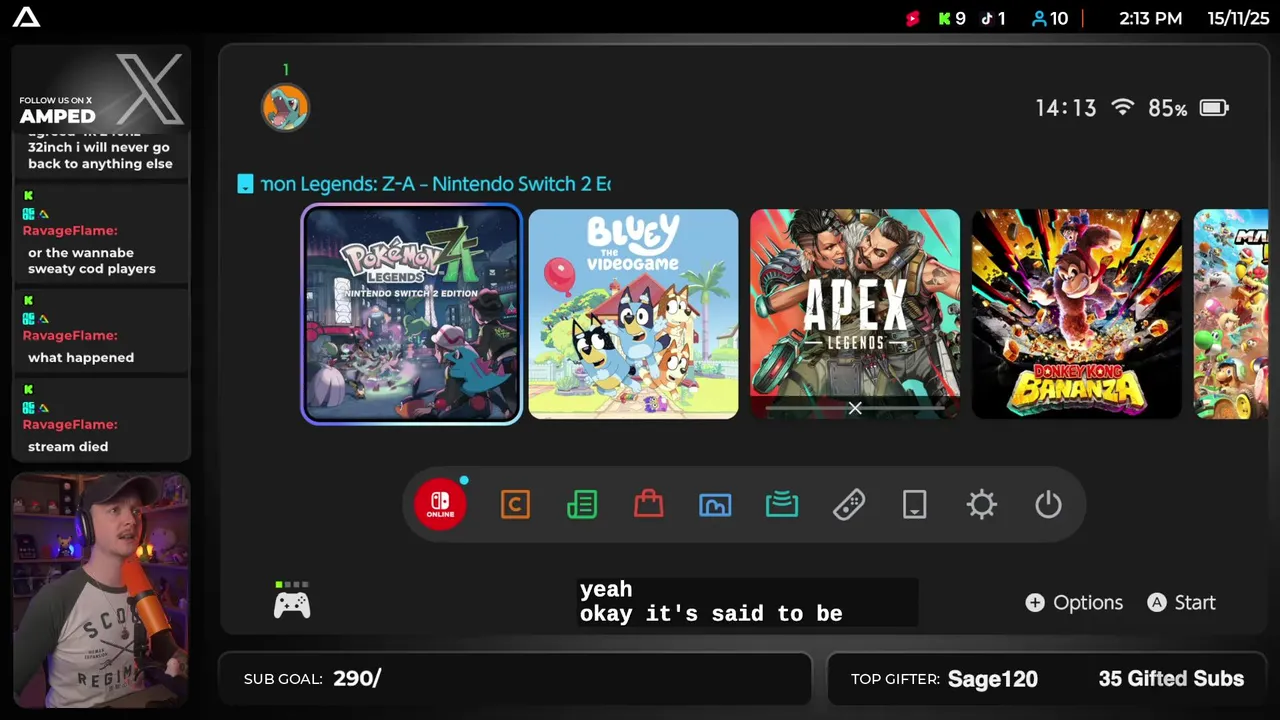Screen dimensions: 1280x720
Task: Select the Apex Legends game tile
Action: pyautogui.click(x=855, y=314)
